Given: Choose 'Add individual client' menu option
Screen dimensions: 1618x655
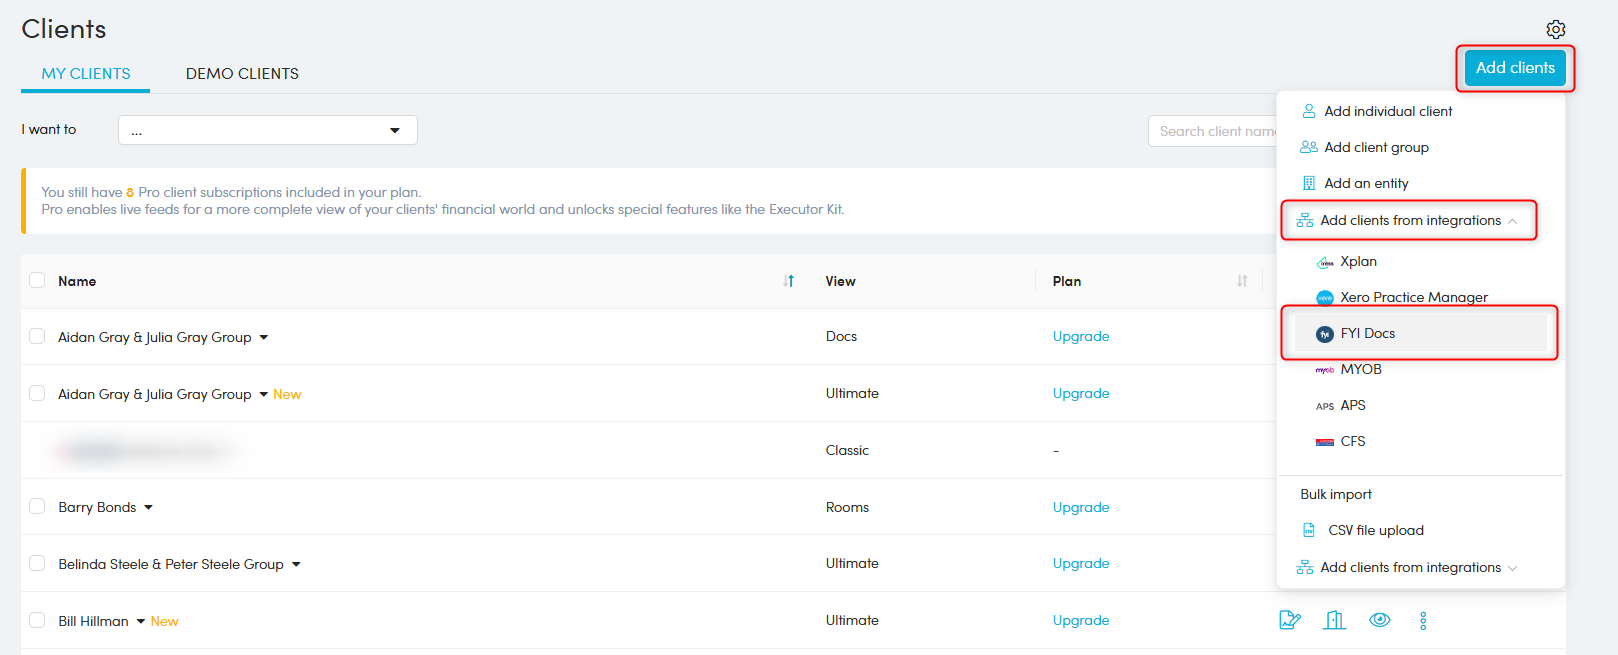Looking at the screenshot, I should click(x=1387, y=112).
